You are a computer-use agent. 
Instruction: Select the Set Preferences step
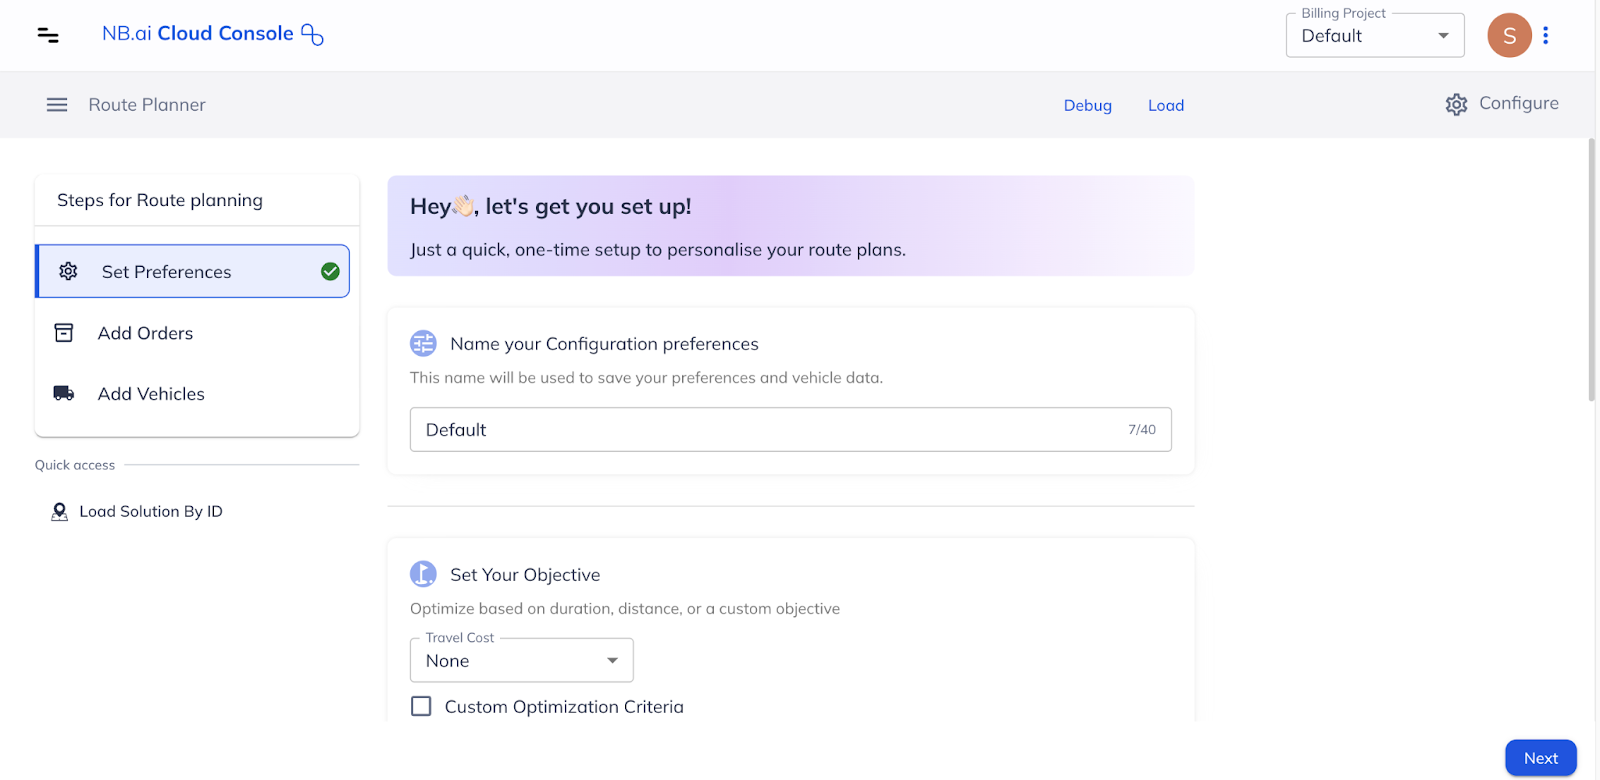coord(192,272)
